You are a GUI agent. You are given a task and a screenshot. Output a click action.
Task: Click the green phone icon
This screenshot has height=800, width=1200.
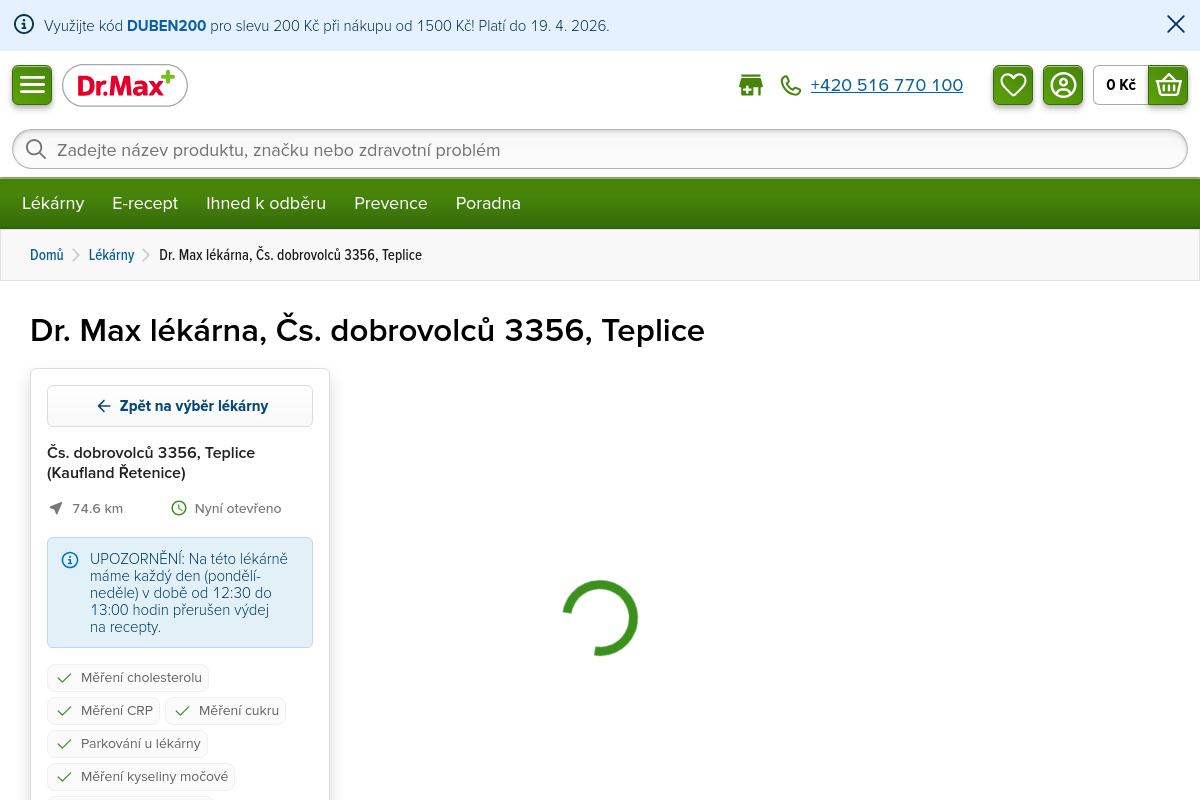791,86
